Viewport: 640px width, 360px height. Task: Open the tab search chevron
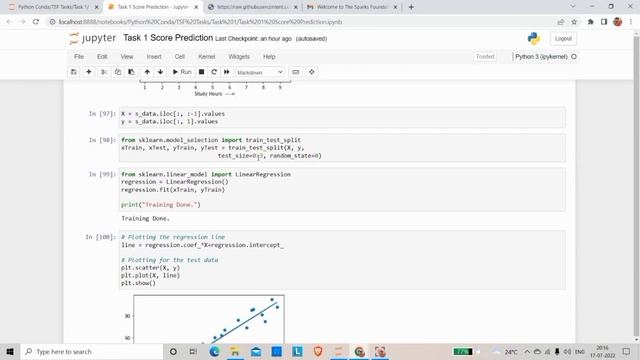(573, 7)
